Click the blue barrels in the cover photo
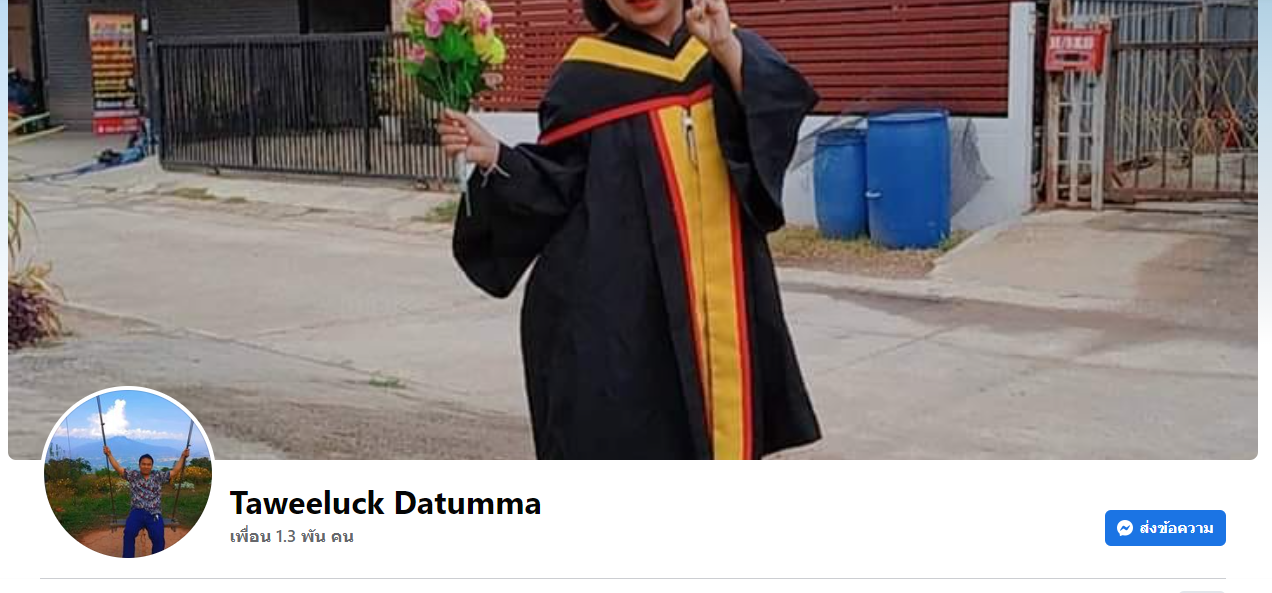Screen dimensions: 1272x593 click(x=881, y=180)
